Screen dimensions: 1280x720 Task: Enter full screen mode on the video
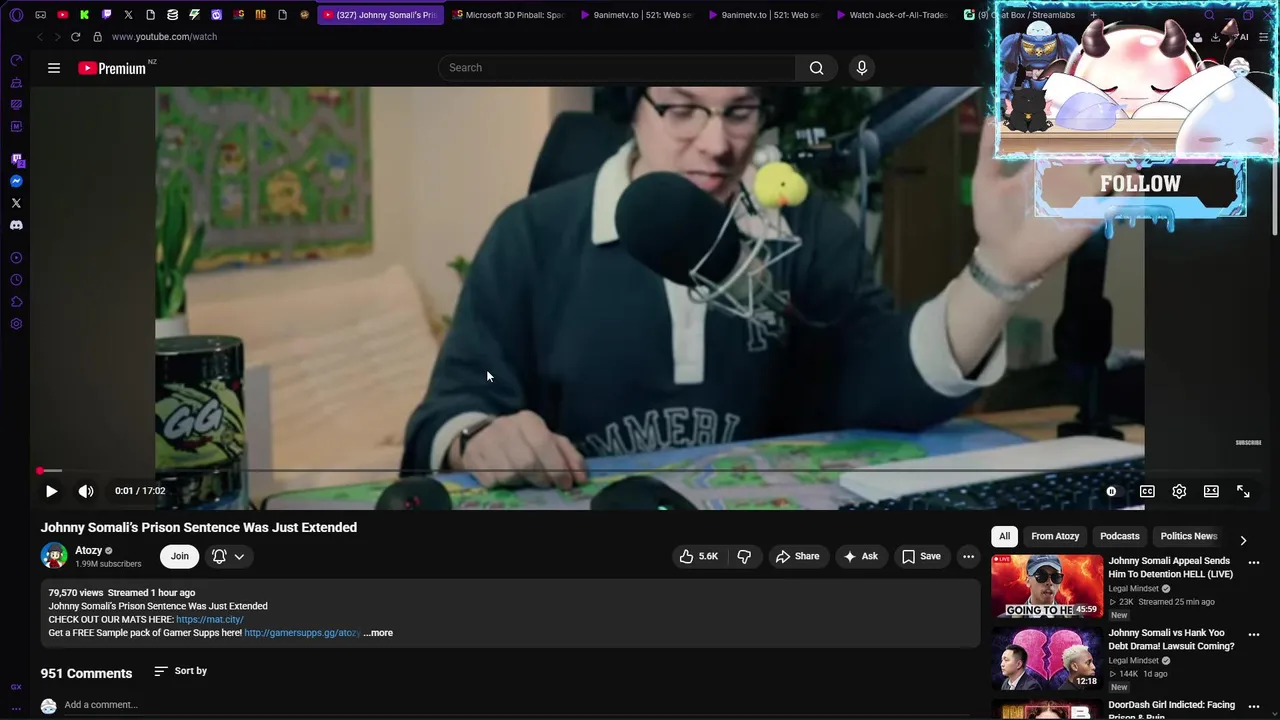pos(1243,491)
